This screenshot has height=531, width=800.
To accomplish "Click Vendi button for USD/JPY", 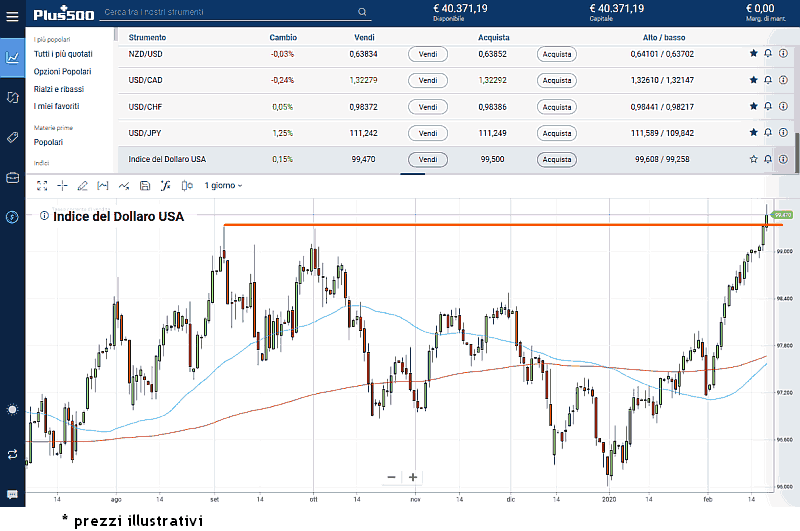I will 427,133.
